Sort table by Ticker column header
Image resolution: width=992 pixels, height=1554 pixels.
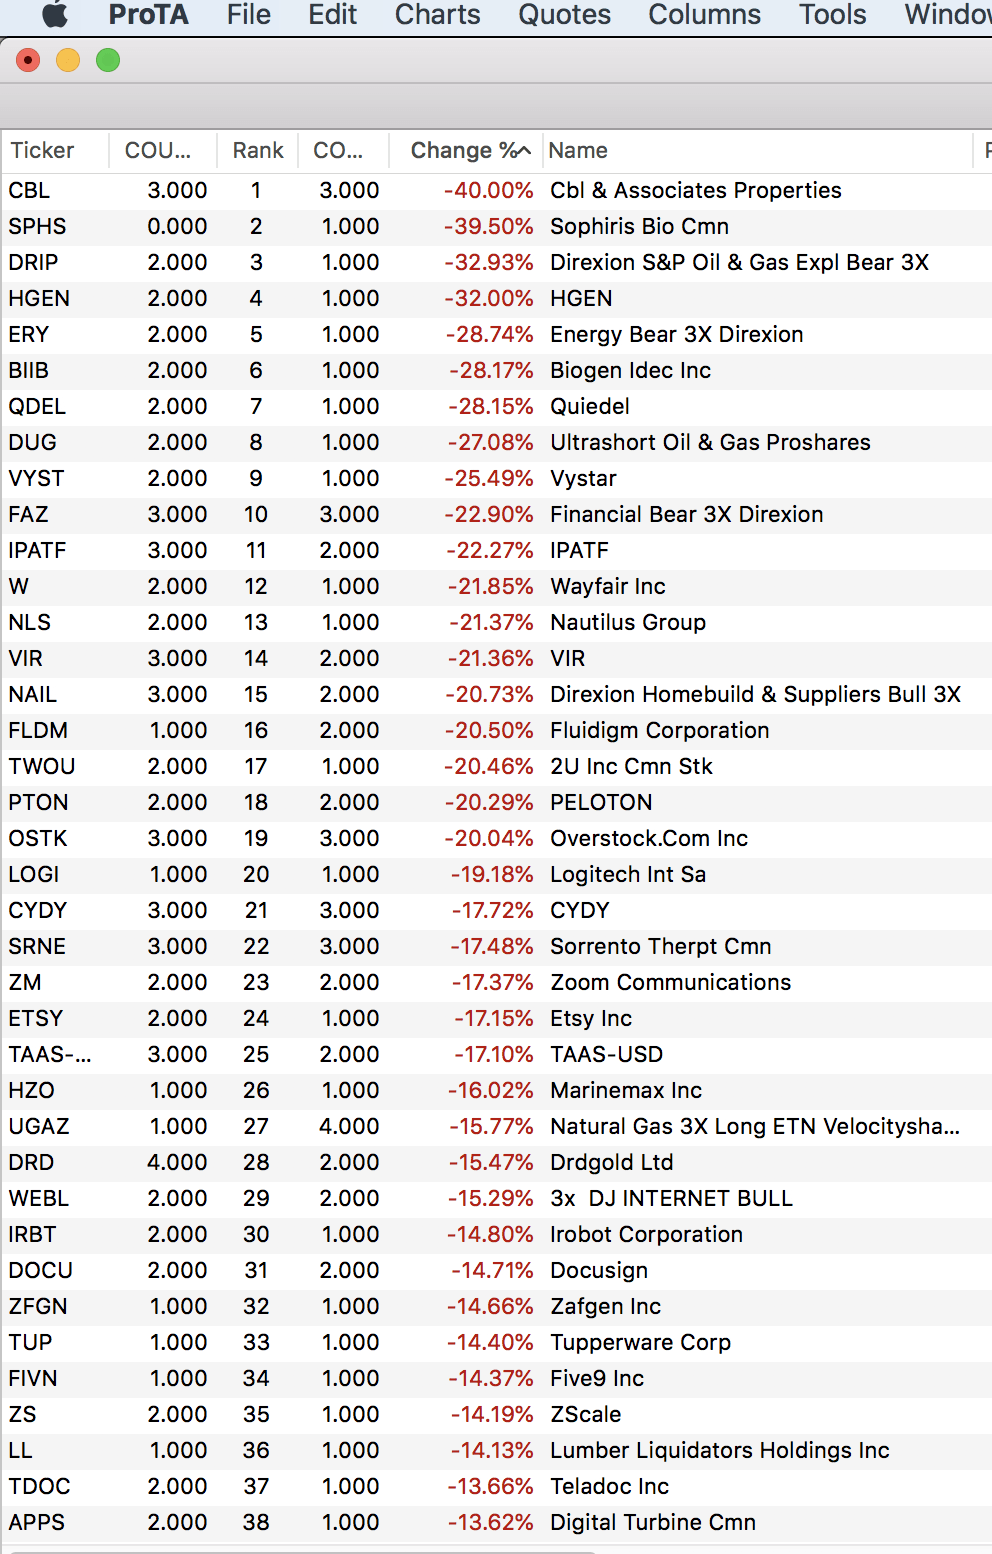click(x=43, y=150)
